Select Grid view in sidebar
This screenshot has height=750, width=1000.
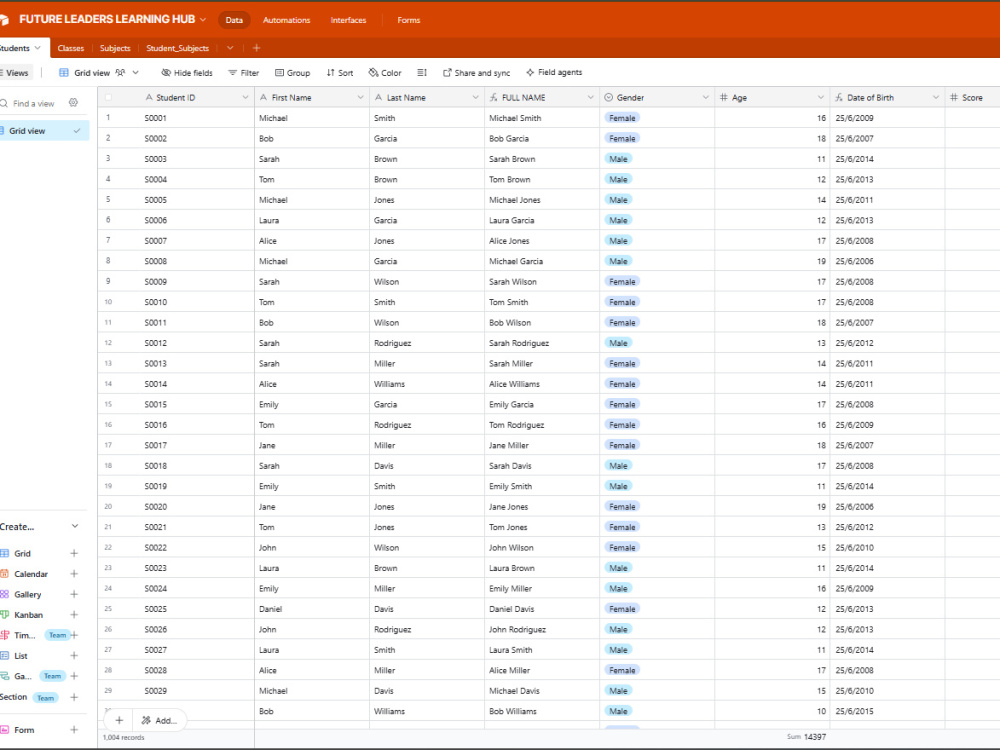[43, 131]
